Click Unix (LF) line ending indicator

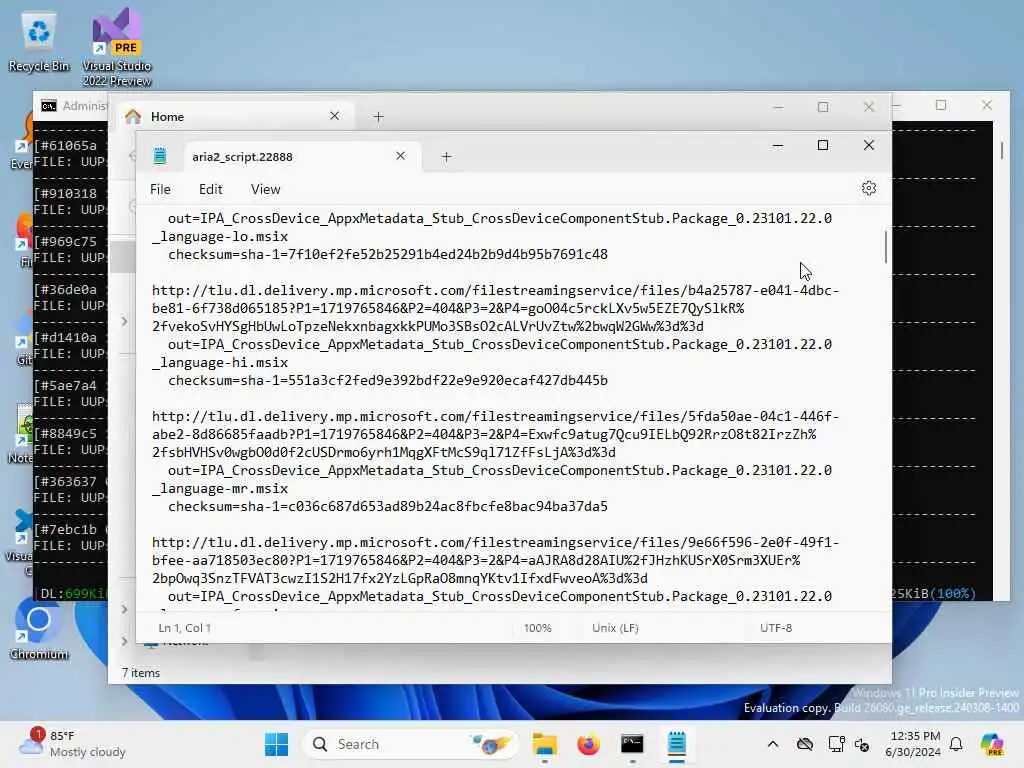615,628
